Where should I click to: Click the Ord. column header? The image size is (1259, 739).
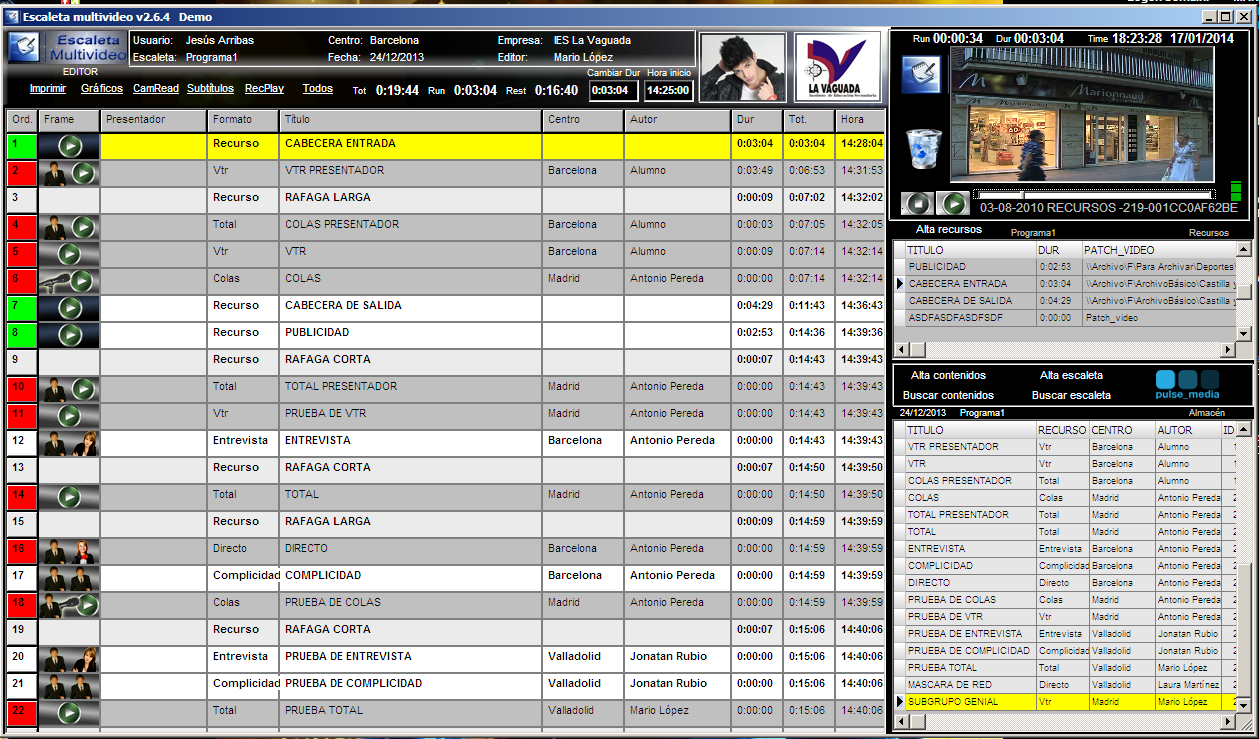(22, 120)
